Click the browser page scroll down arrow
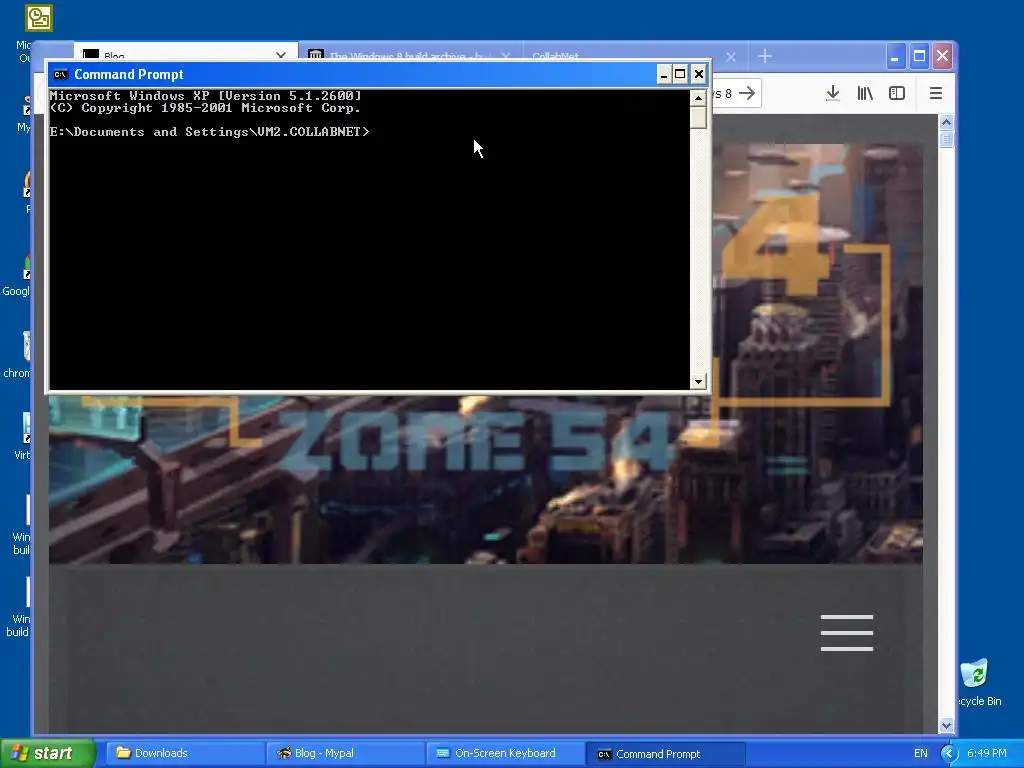This screenshot has width=1024, height=768. point(946,726)
